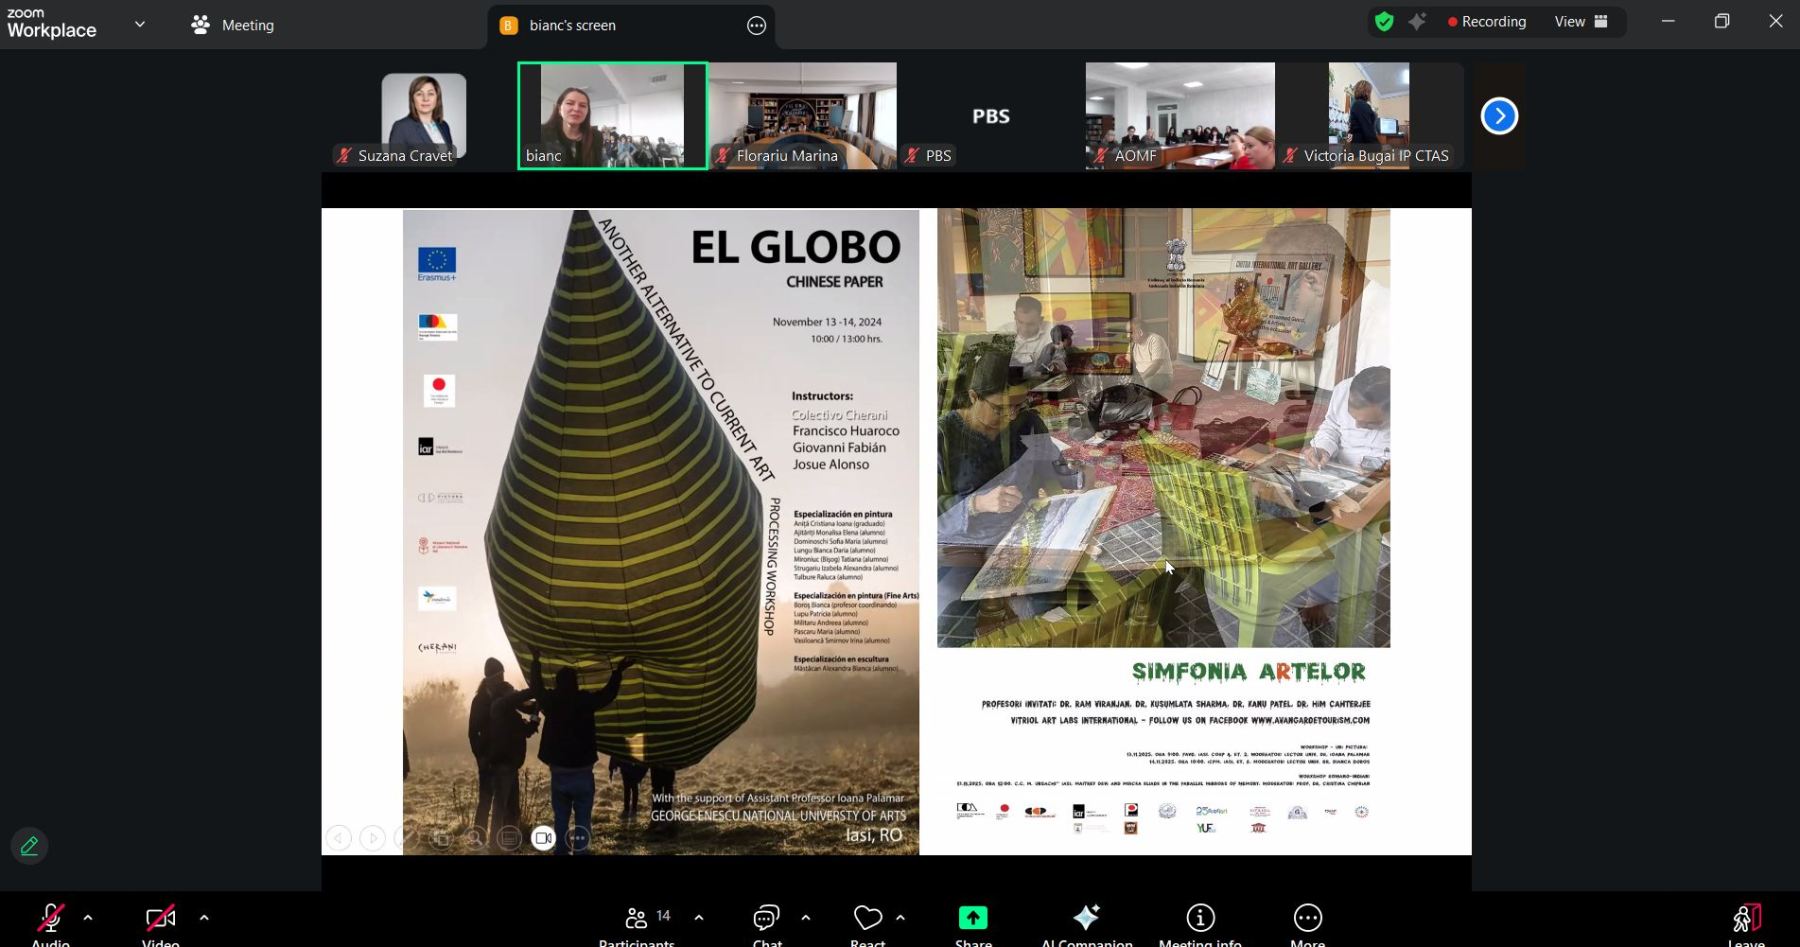Click the Share screen icon
The width and height of the screenshot is (1800, 947).
tap(973, 918)
